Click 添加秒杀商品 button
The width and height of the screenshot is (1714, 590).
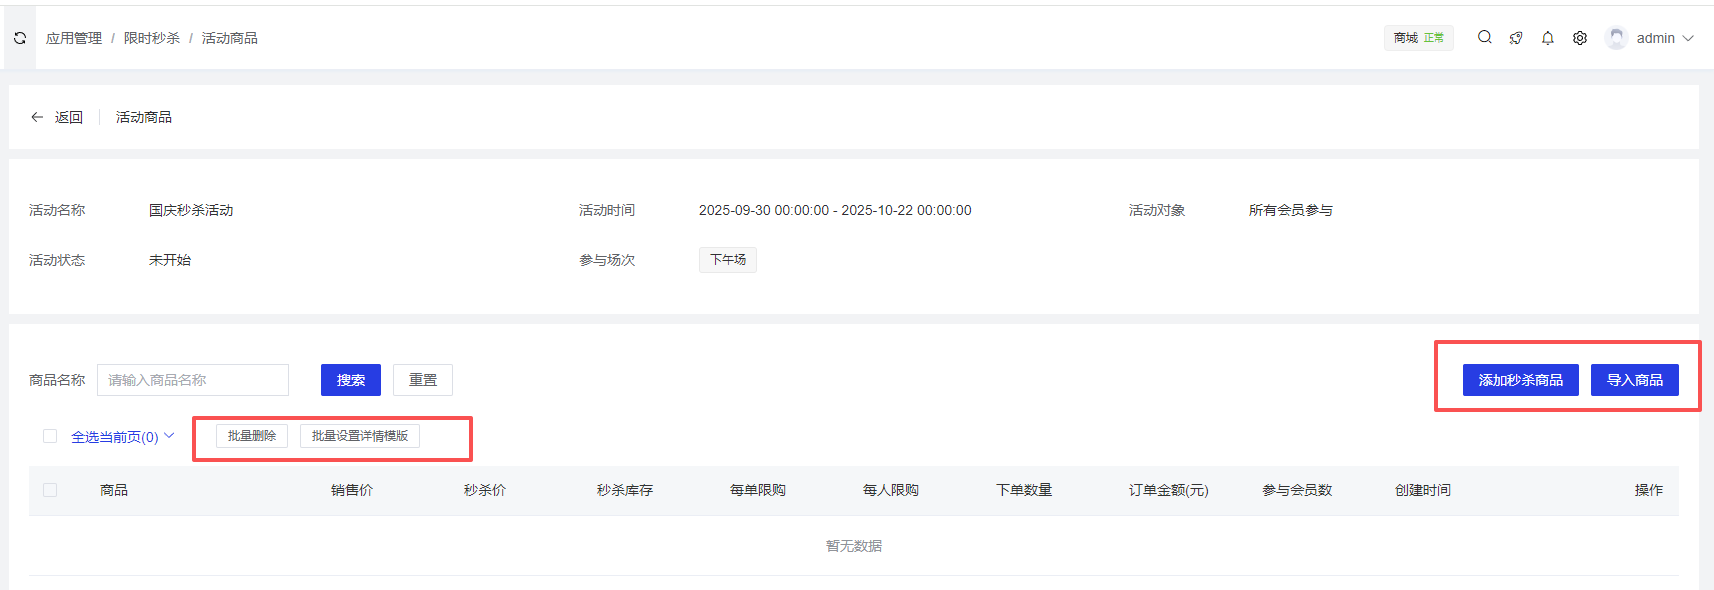pyautogui.click(x=1520, y=380)
